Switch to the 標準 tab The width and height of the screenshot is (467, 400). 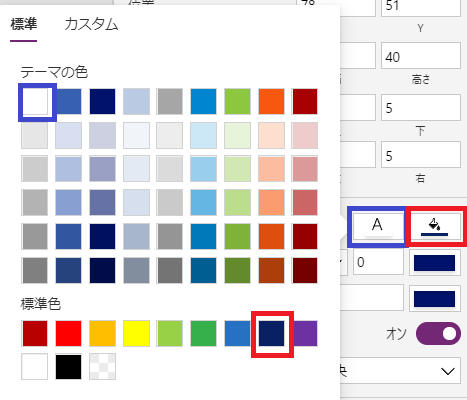[23, 25]
